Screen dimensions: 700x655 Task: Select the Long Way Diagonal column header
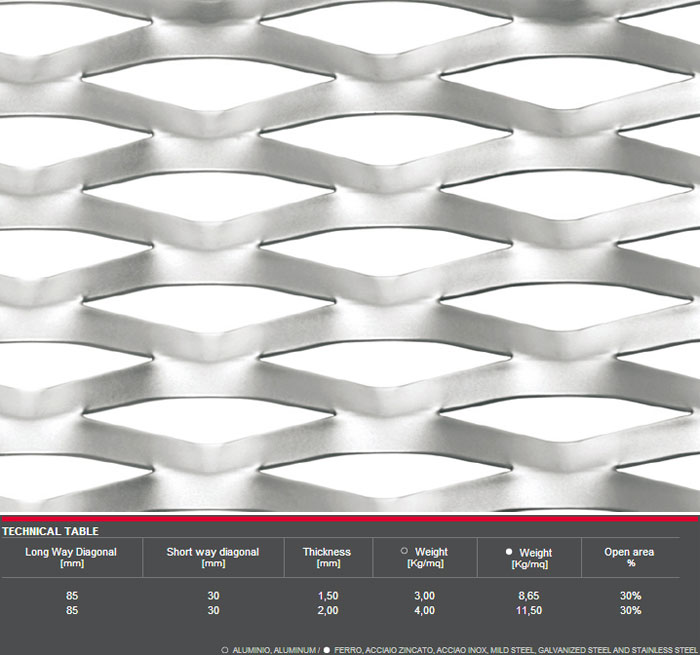click(x=71, y=557)
